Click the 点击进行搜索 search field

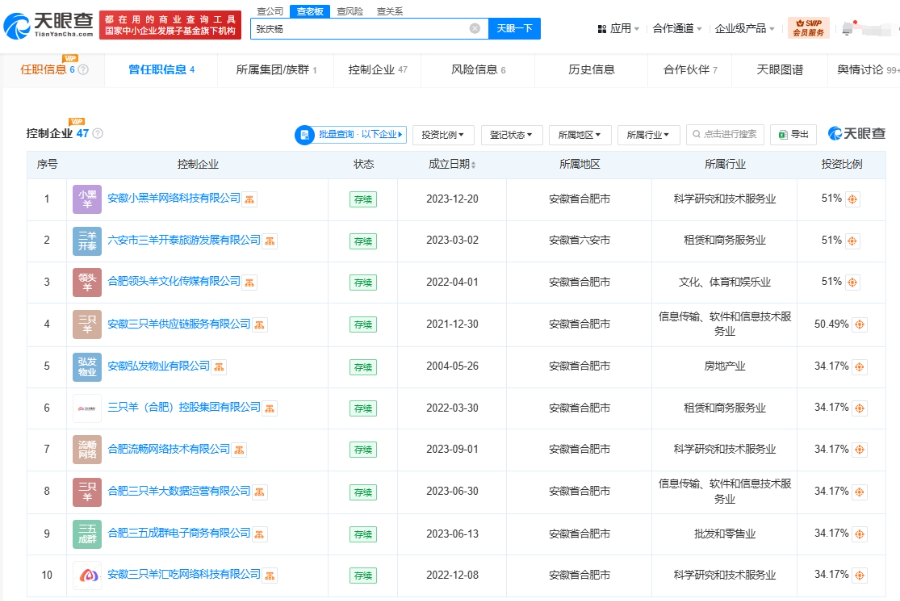(727, 134)
